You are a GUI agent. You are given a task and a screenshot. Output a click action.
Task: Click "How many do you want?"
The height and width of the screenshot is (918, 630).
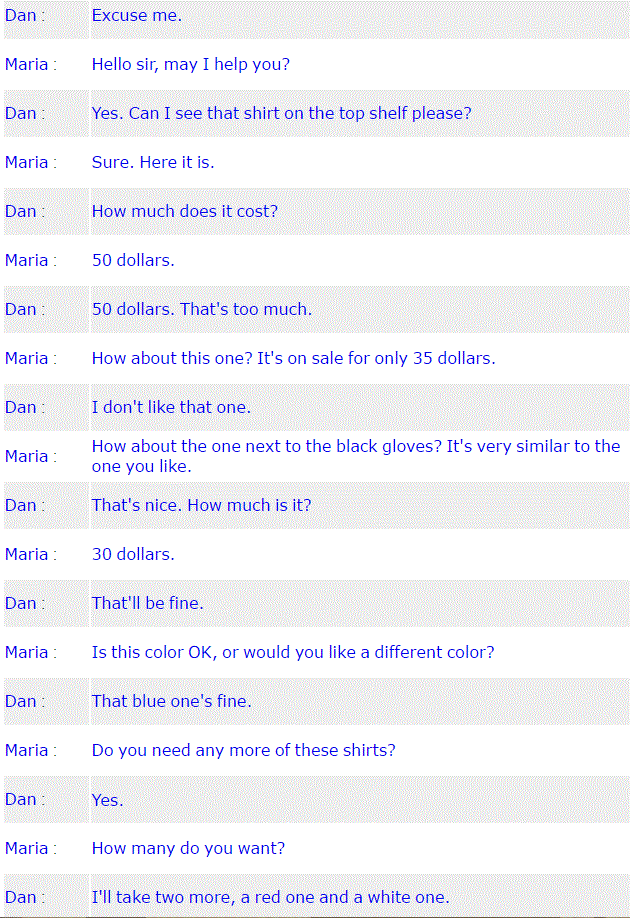point(188,848)
